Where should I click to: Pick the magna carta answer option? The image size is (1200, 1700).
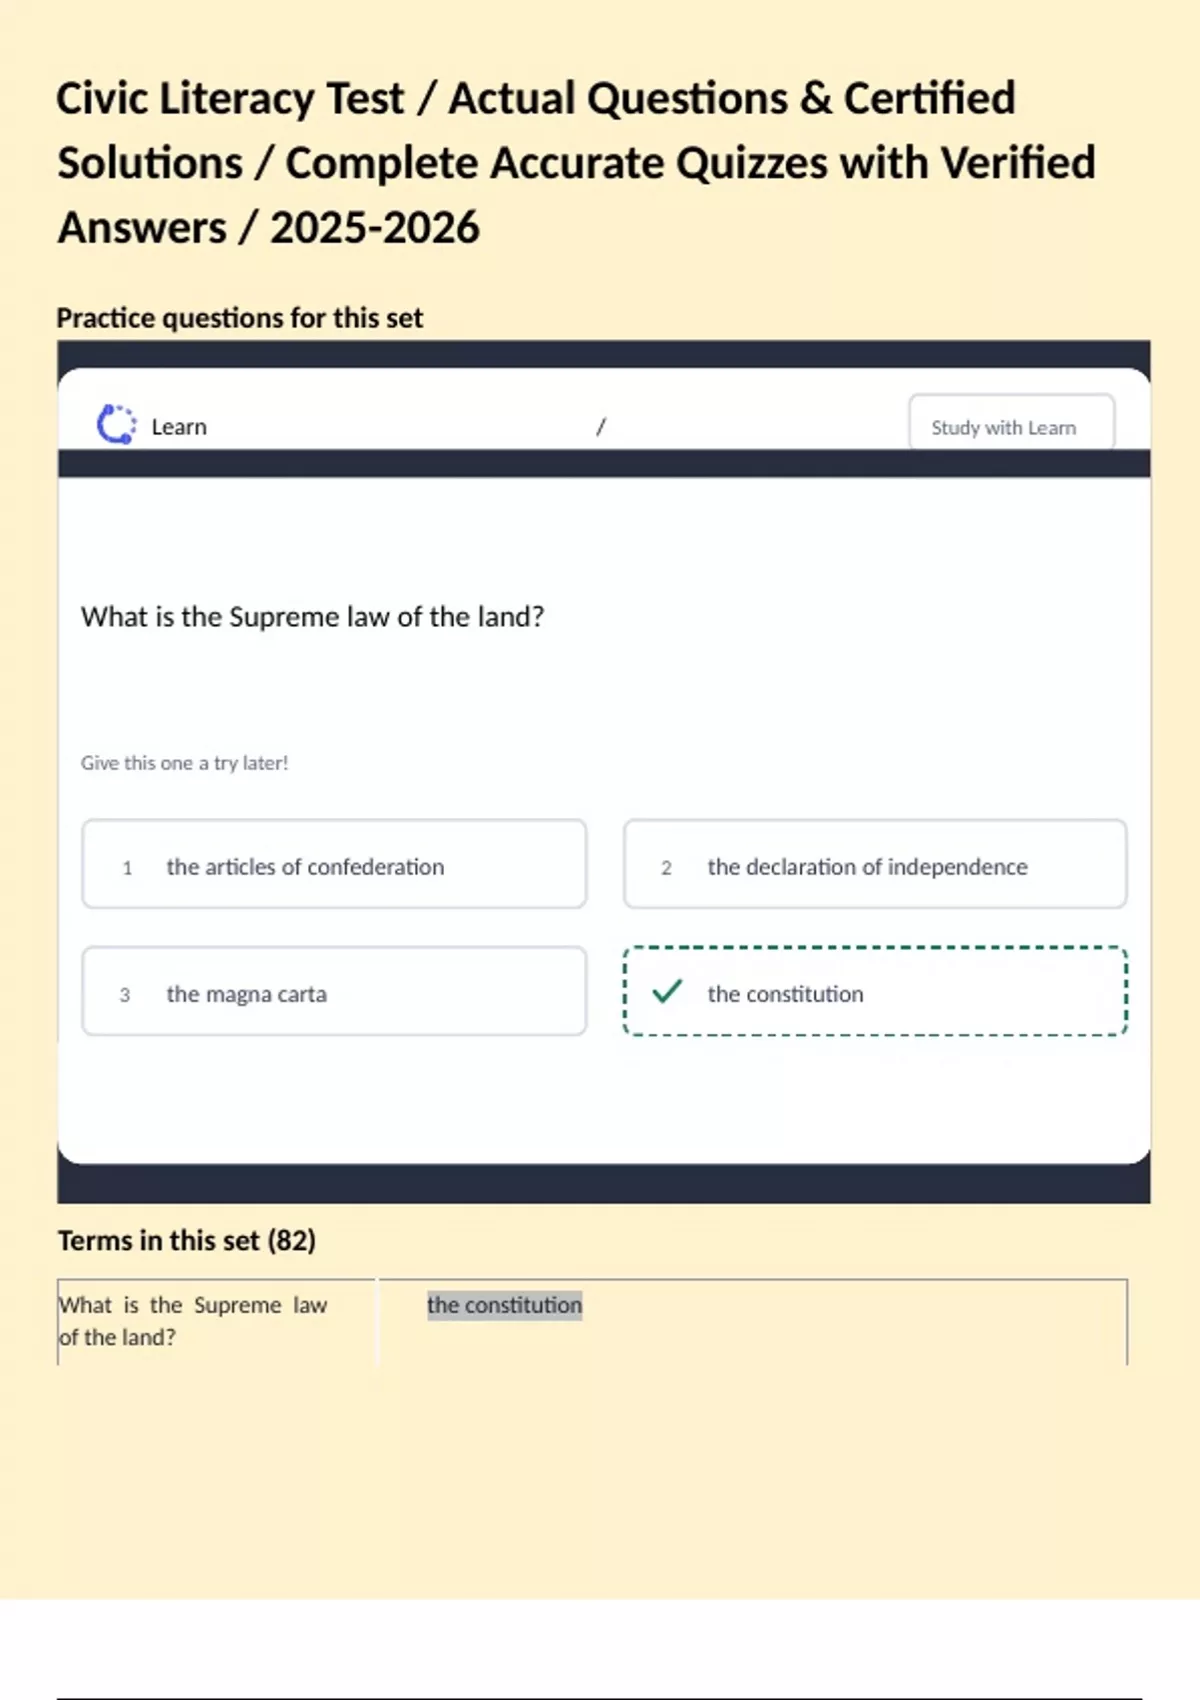(334, 992)
